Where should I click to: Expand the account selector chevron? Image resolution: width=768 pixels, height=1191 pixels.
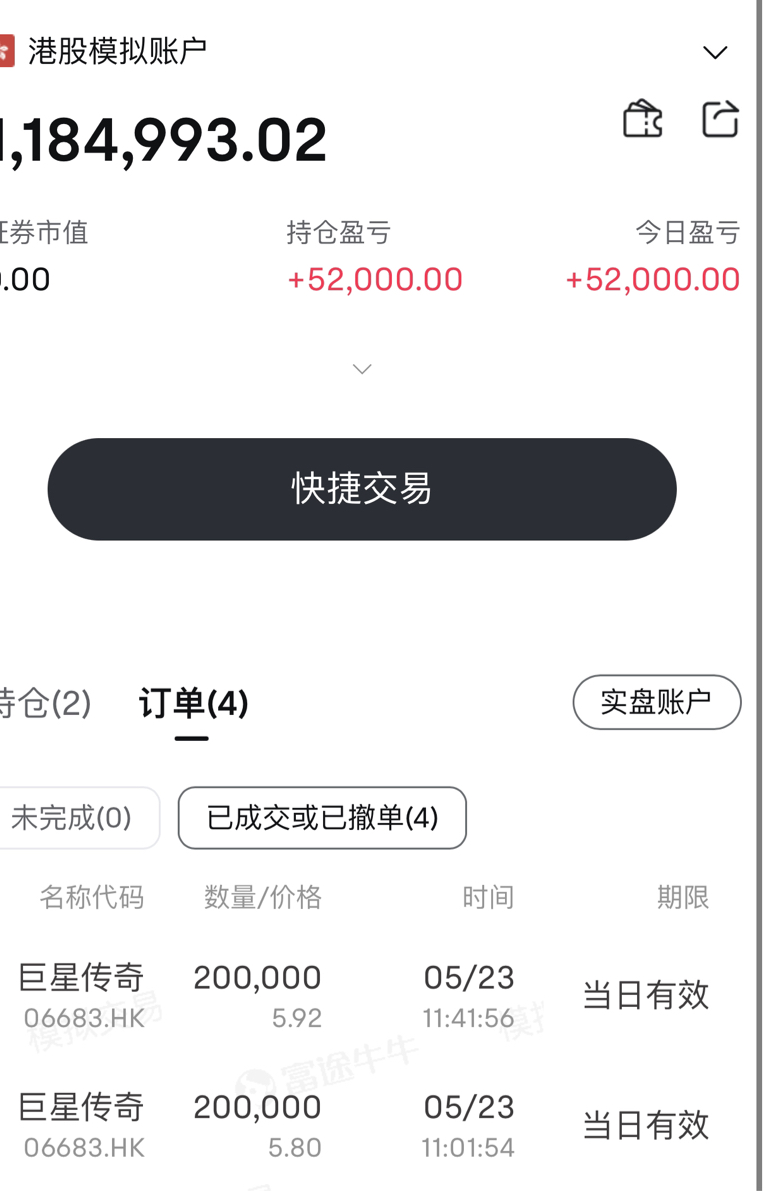tap(715, 52)
